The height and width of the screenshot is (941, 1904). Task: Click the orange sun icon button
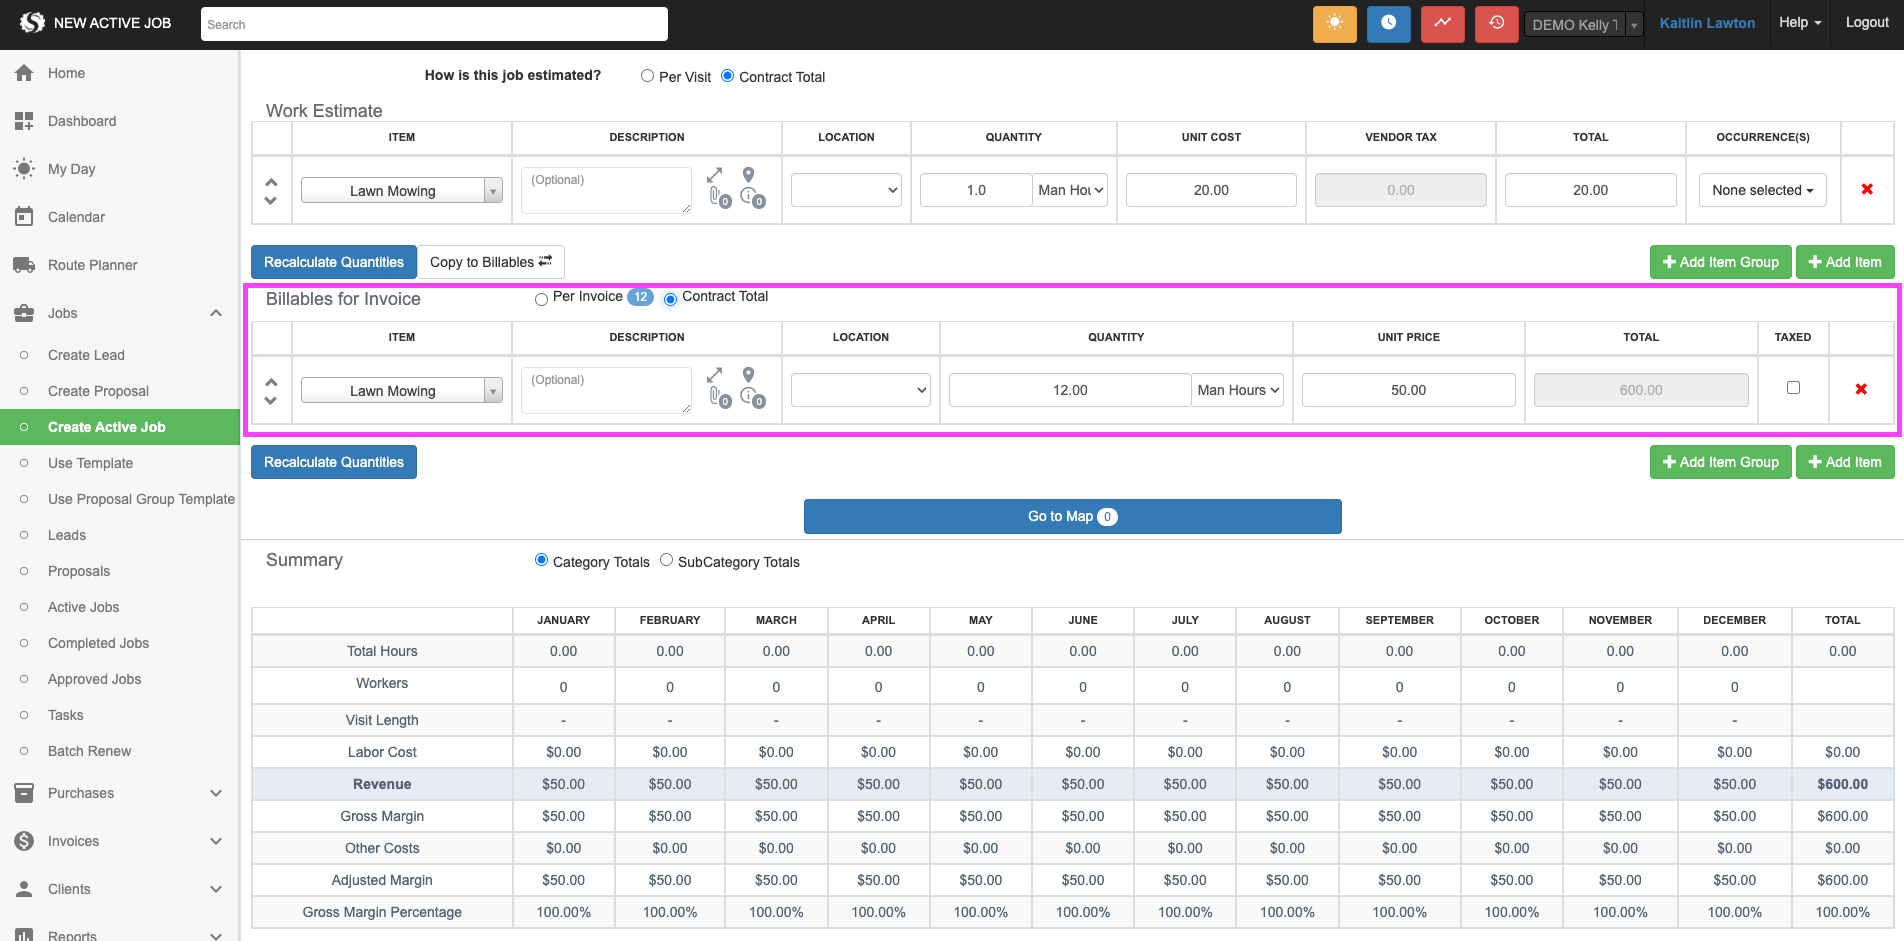click(1334, 24)
